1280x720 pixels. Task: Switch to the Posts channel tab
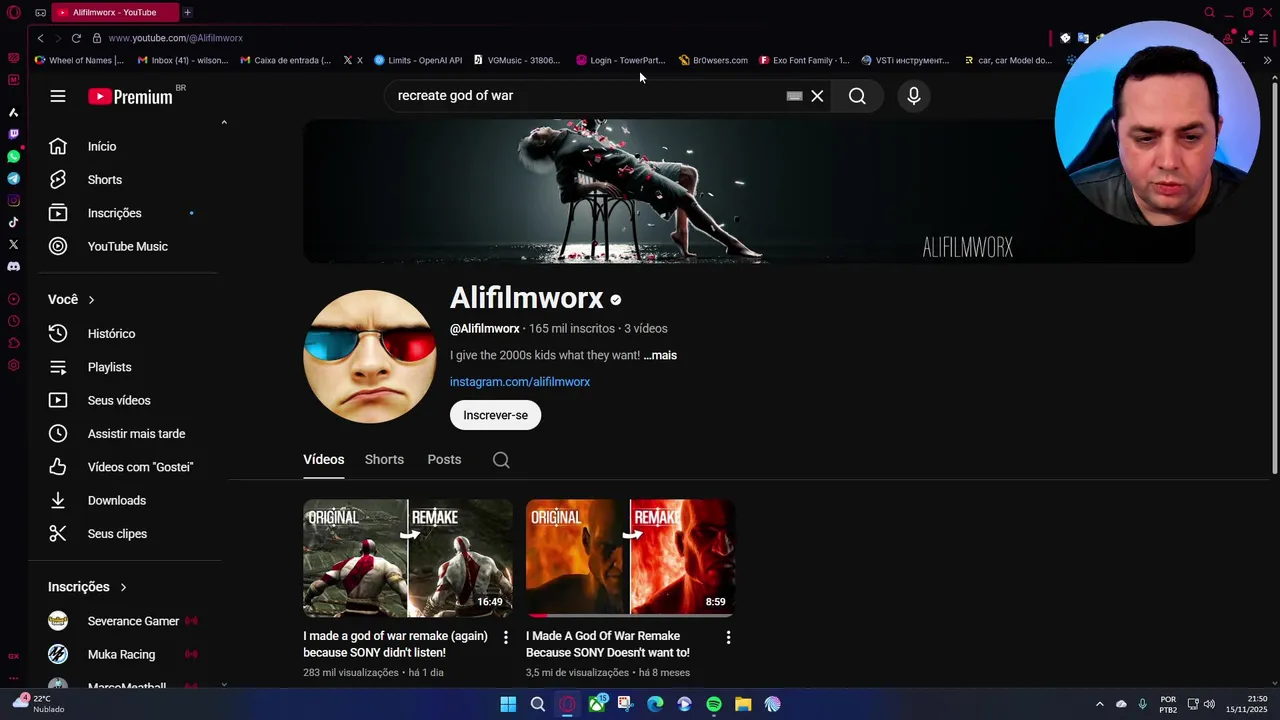(444, 460)
